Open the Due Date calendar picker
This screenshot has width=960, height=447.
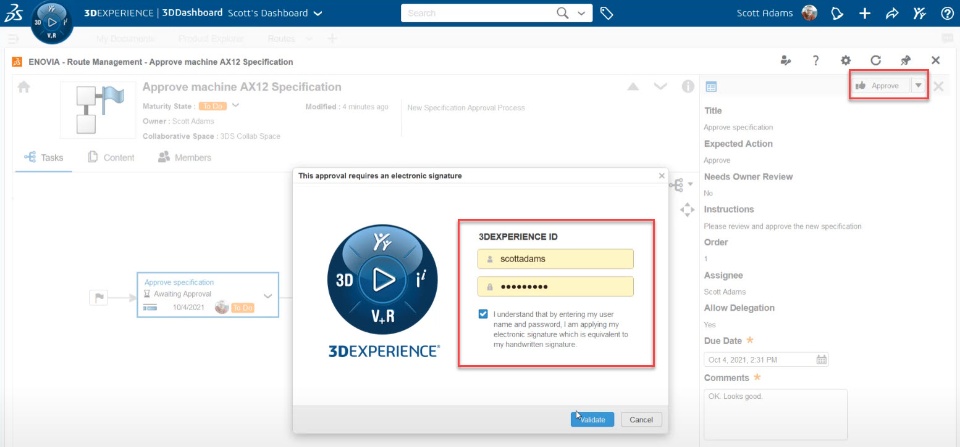pyautogui.click(x=822, y=359)
